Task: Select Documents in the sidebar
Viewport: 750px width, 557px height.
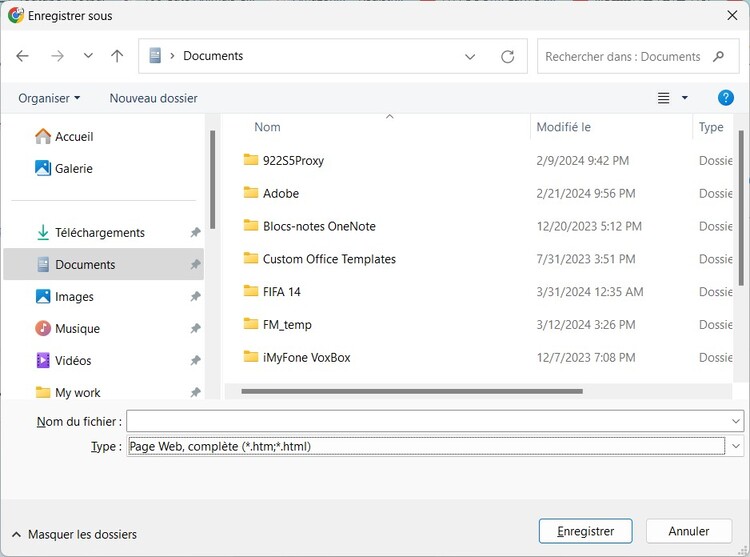Action: [x=103, y=264]
